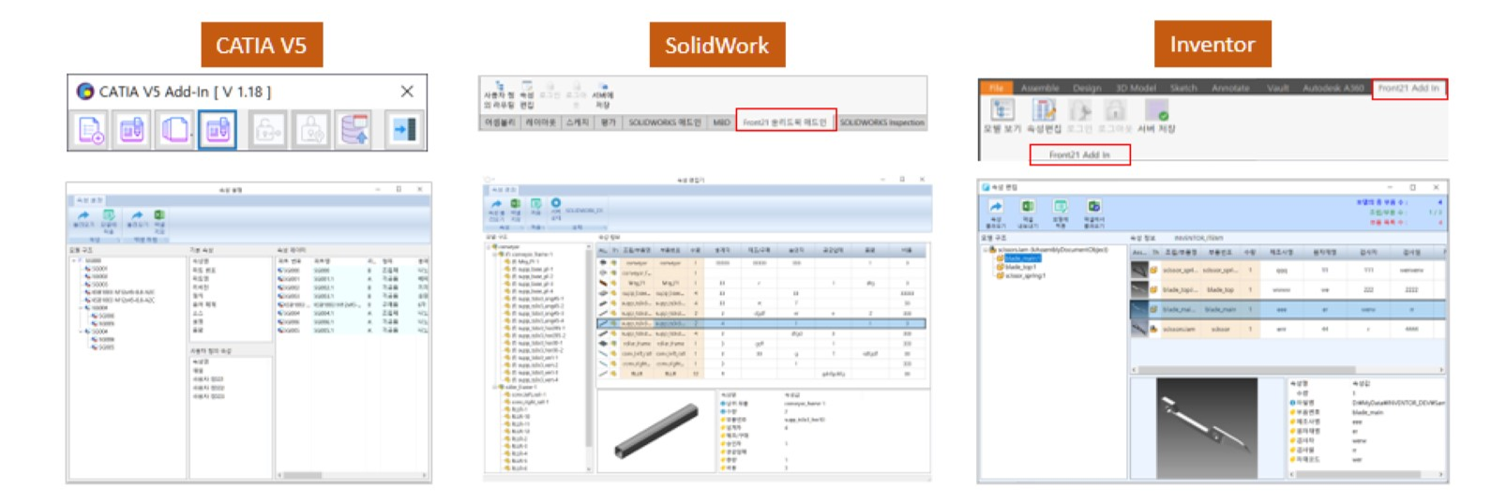Click the SolidWorks model tree vertical scrollbar
This screenshot has width=1503, height=496.
point(587,360)
